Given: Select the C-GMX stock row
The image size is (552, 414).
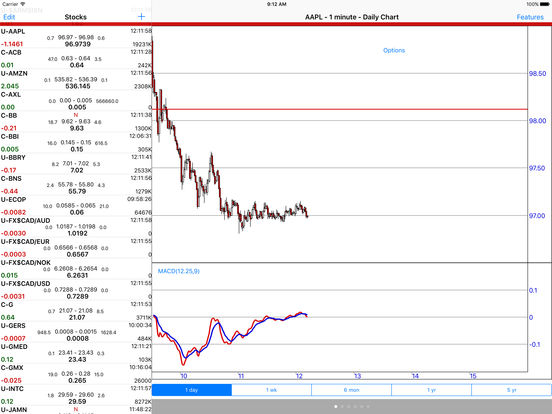Looking at the screenshot, I should pos(76,374).
